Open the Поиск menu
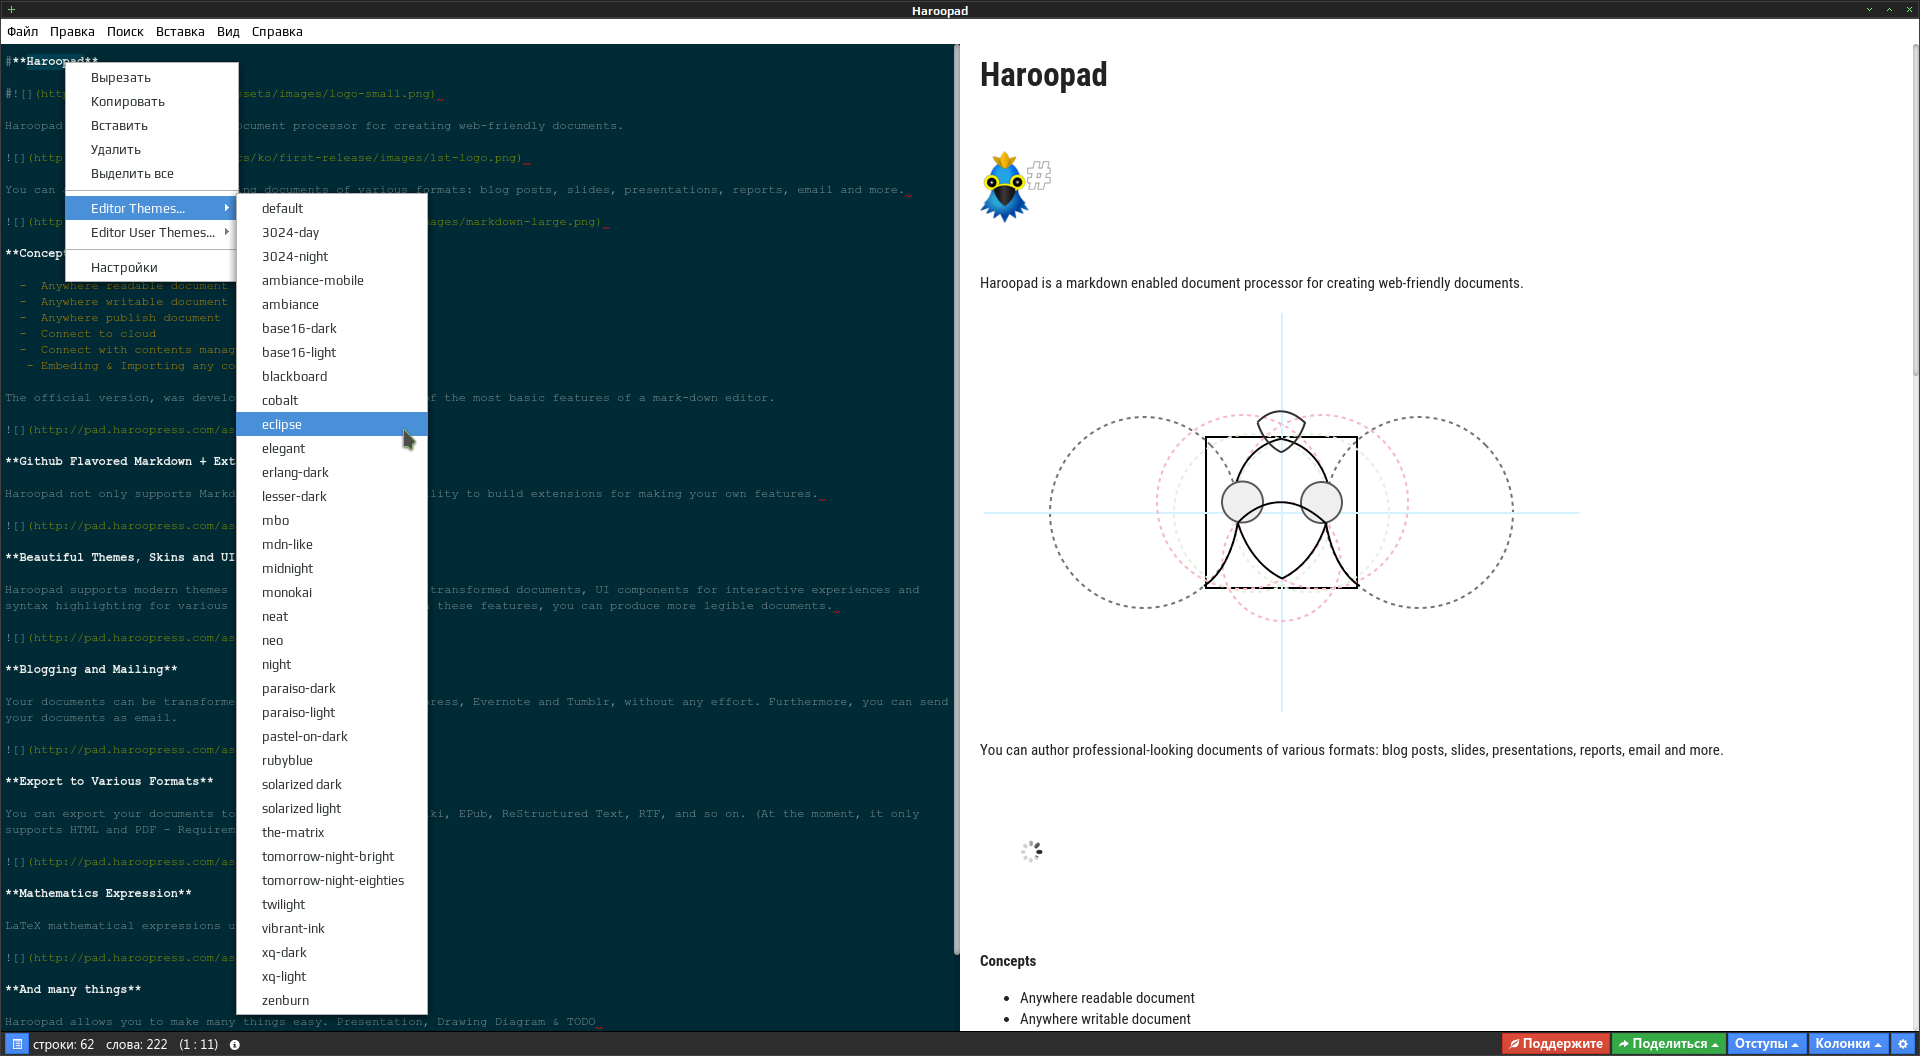This screenshot has height=1056, width=1920. click(x=125, y=32)
